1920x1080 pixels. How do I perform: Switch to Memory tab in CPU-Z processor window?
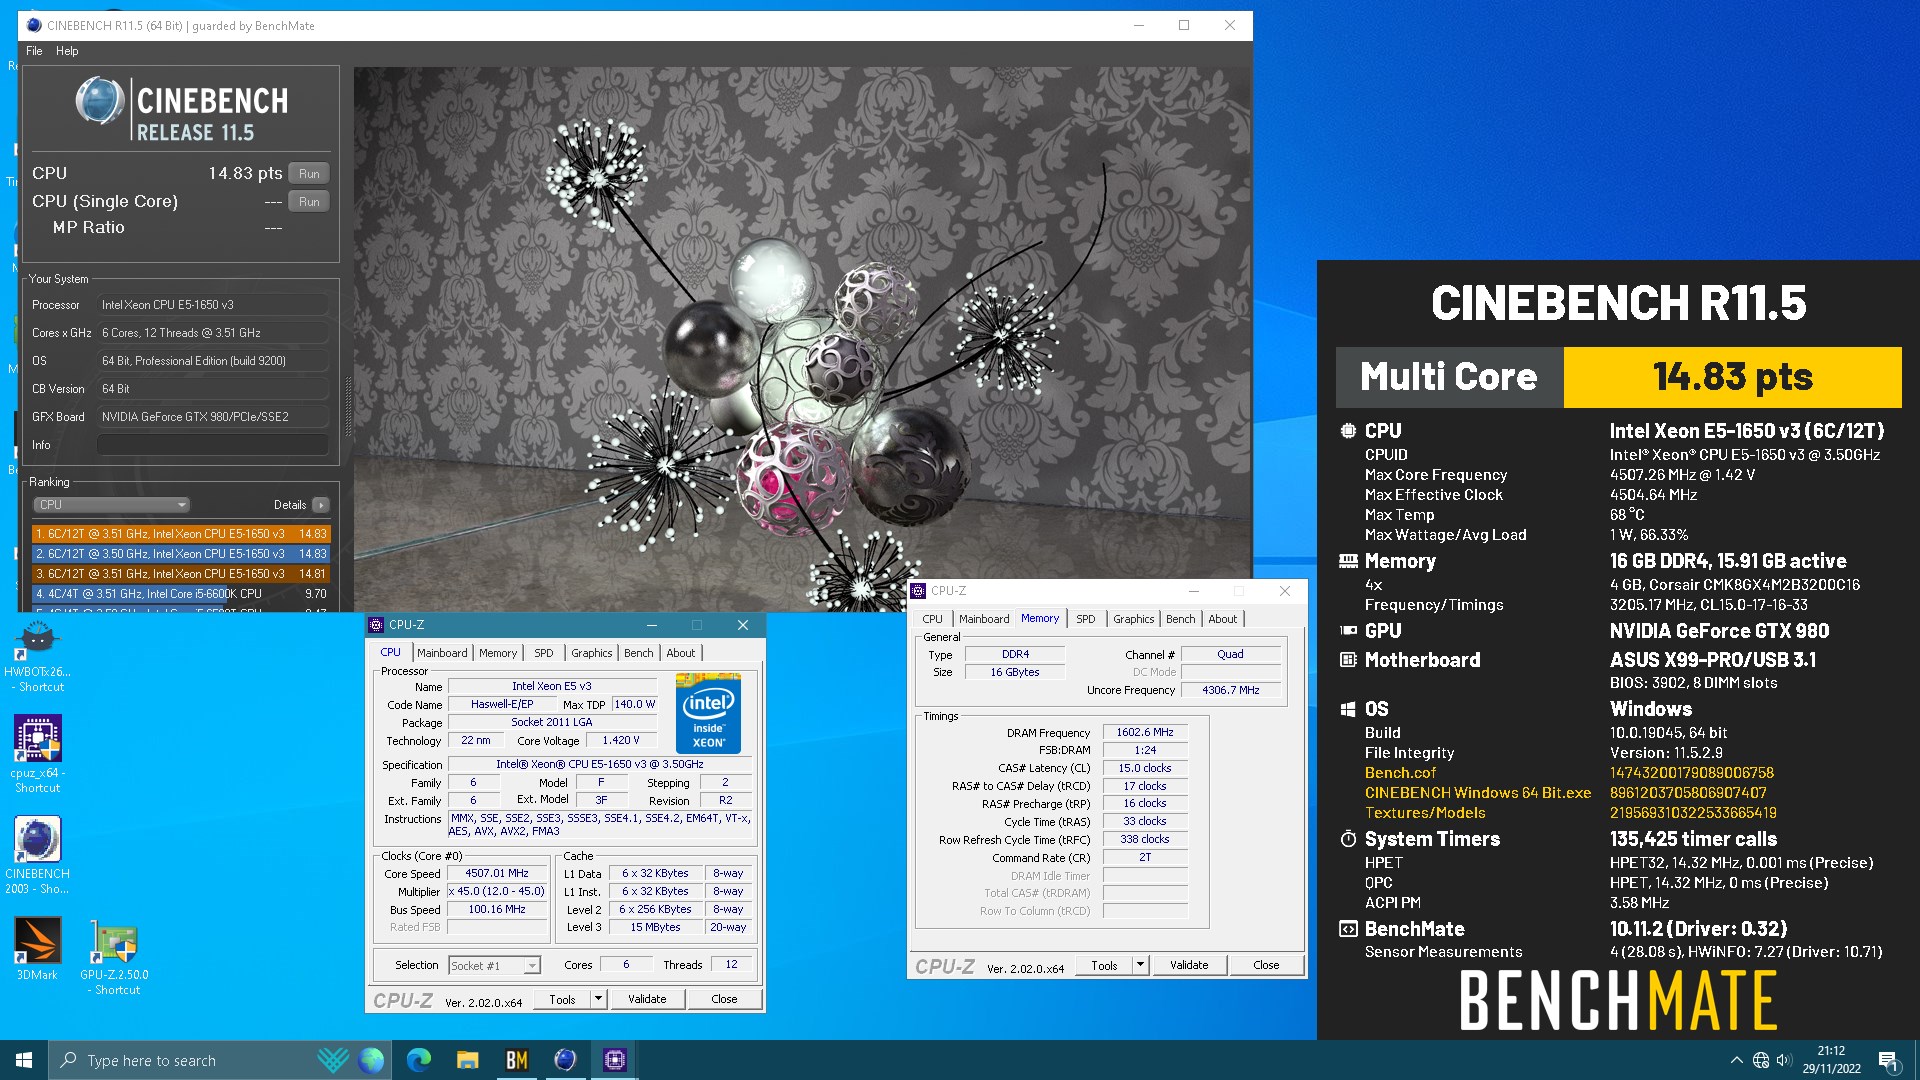[x=498, y=653]
